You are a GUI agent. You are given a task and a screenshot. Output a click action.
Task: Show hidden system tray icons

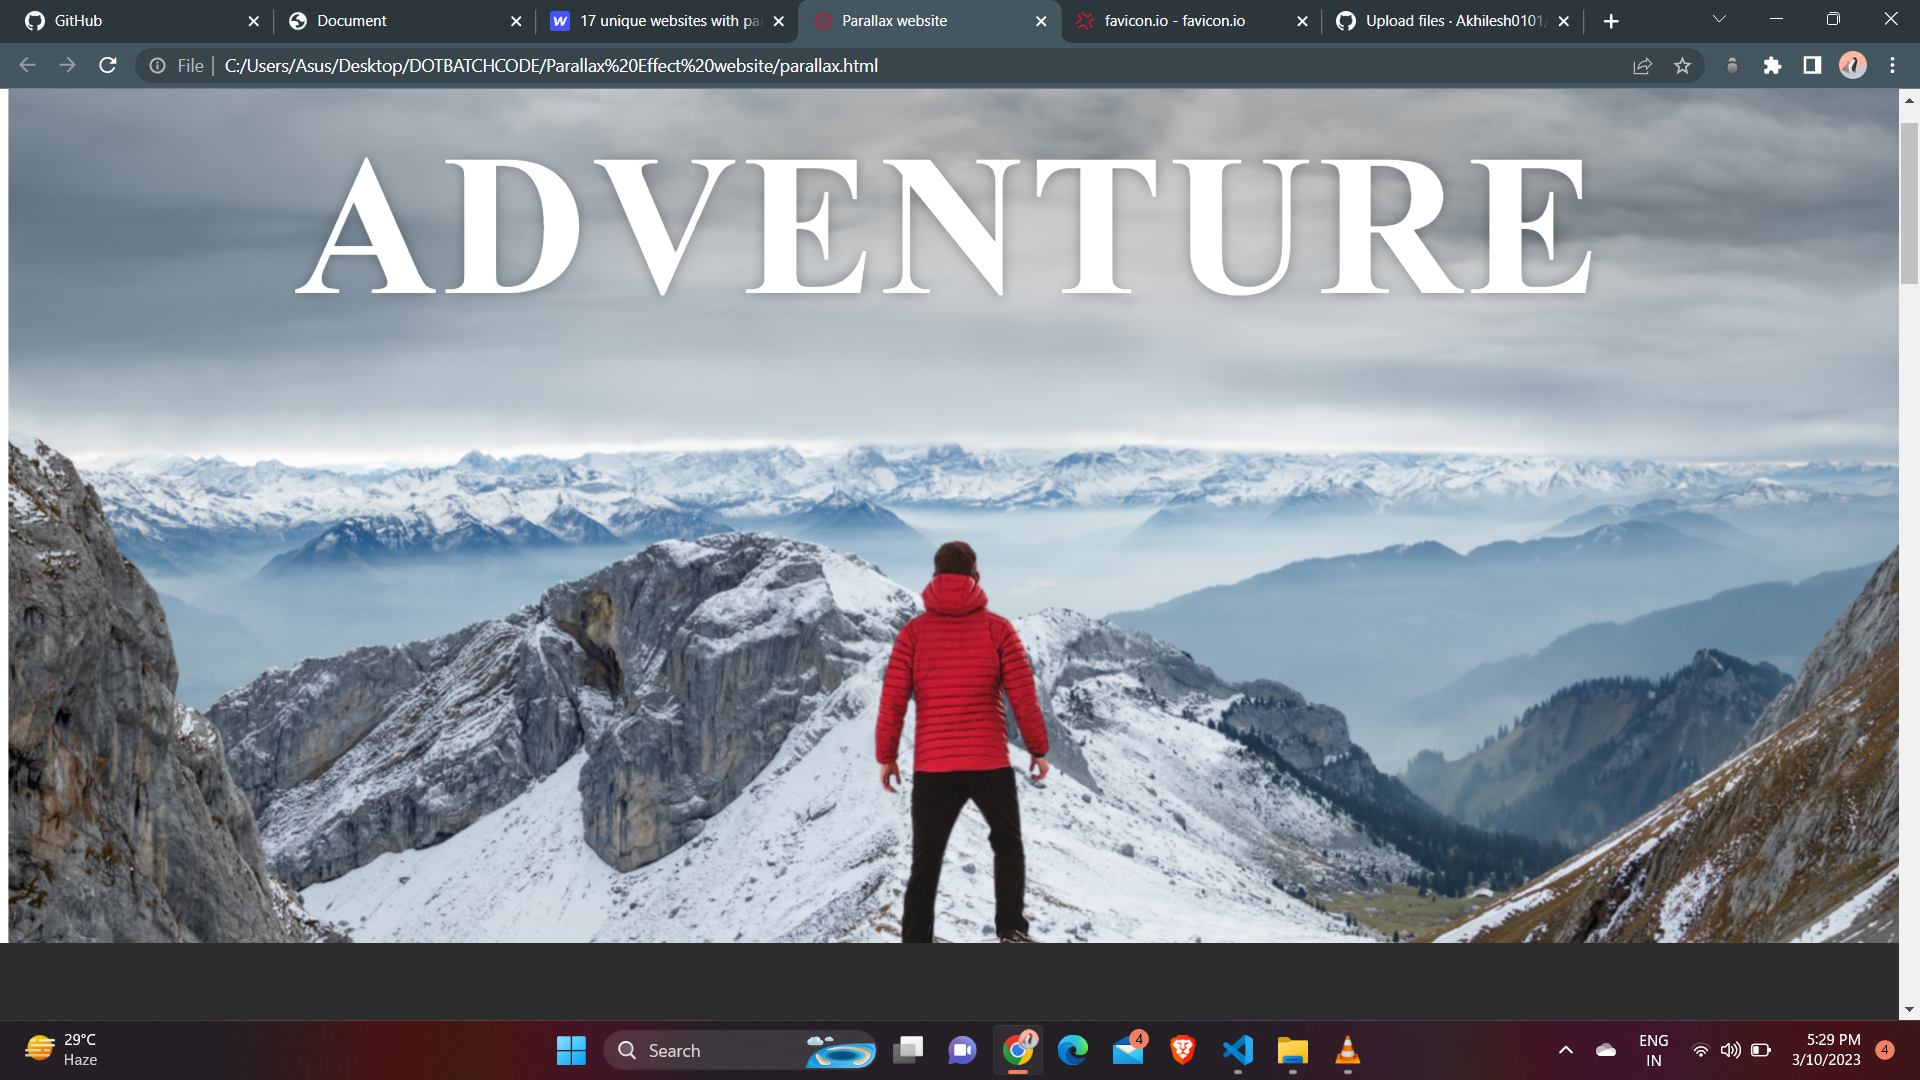pos(1567,1050)
